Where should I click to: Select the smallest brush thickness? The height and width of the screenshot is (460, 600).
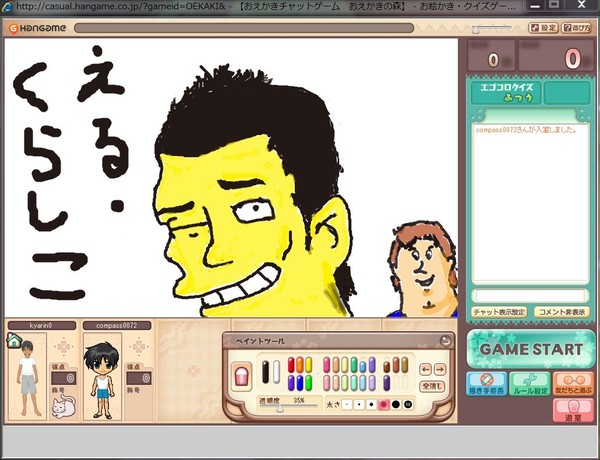coord(347,405)
